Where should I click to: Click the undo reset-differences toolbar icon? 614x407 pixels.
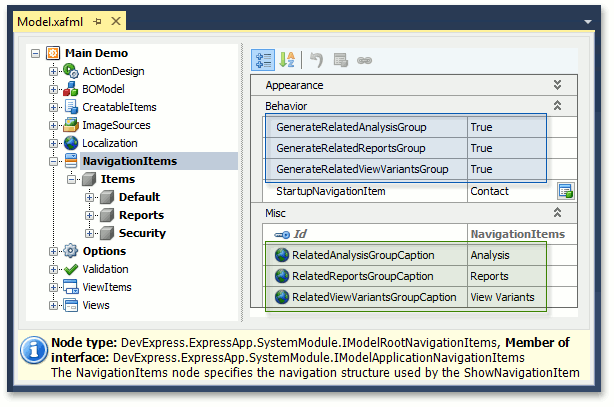(316, 60)
